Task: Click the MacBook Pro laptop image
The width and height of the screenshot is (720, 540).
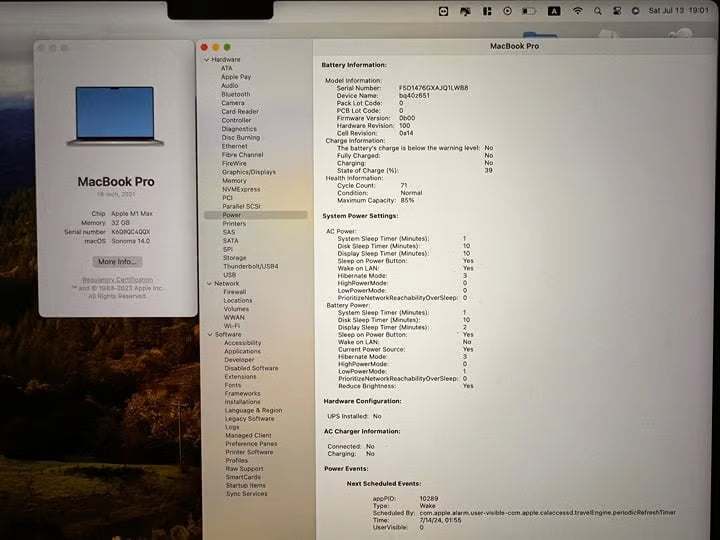Action: [115, 116]
